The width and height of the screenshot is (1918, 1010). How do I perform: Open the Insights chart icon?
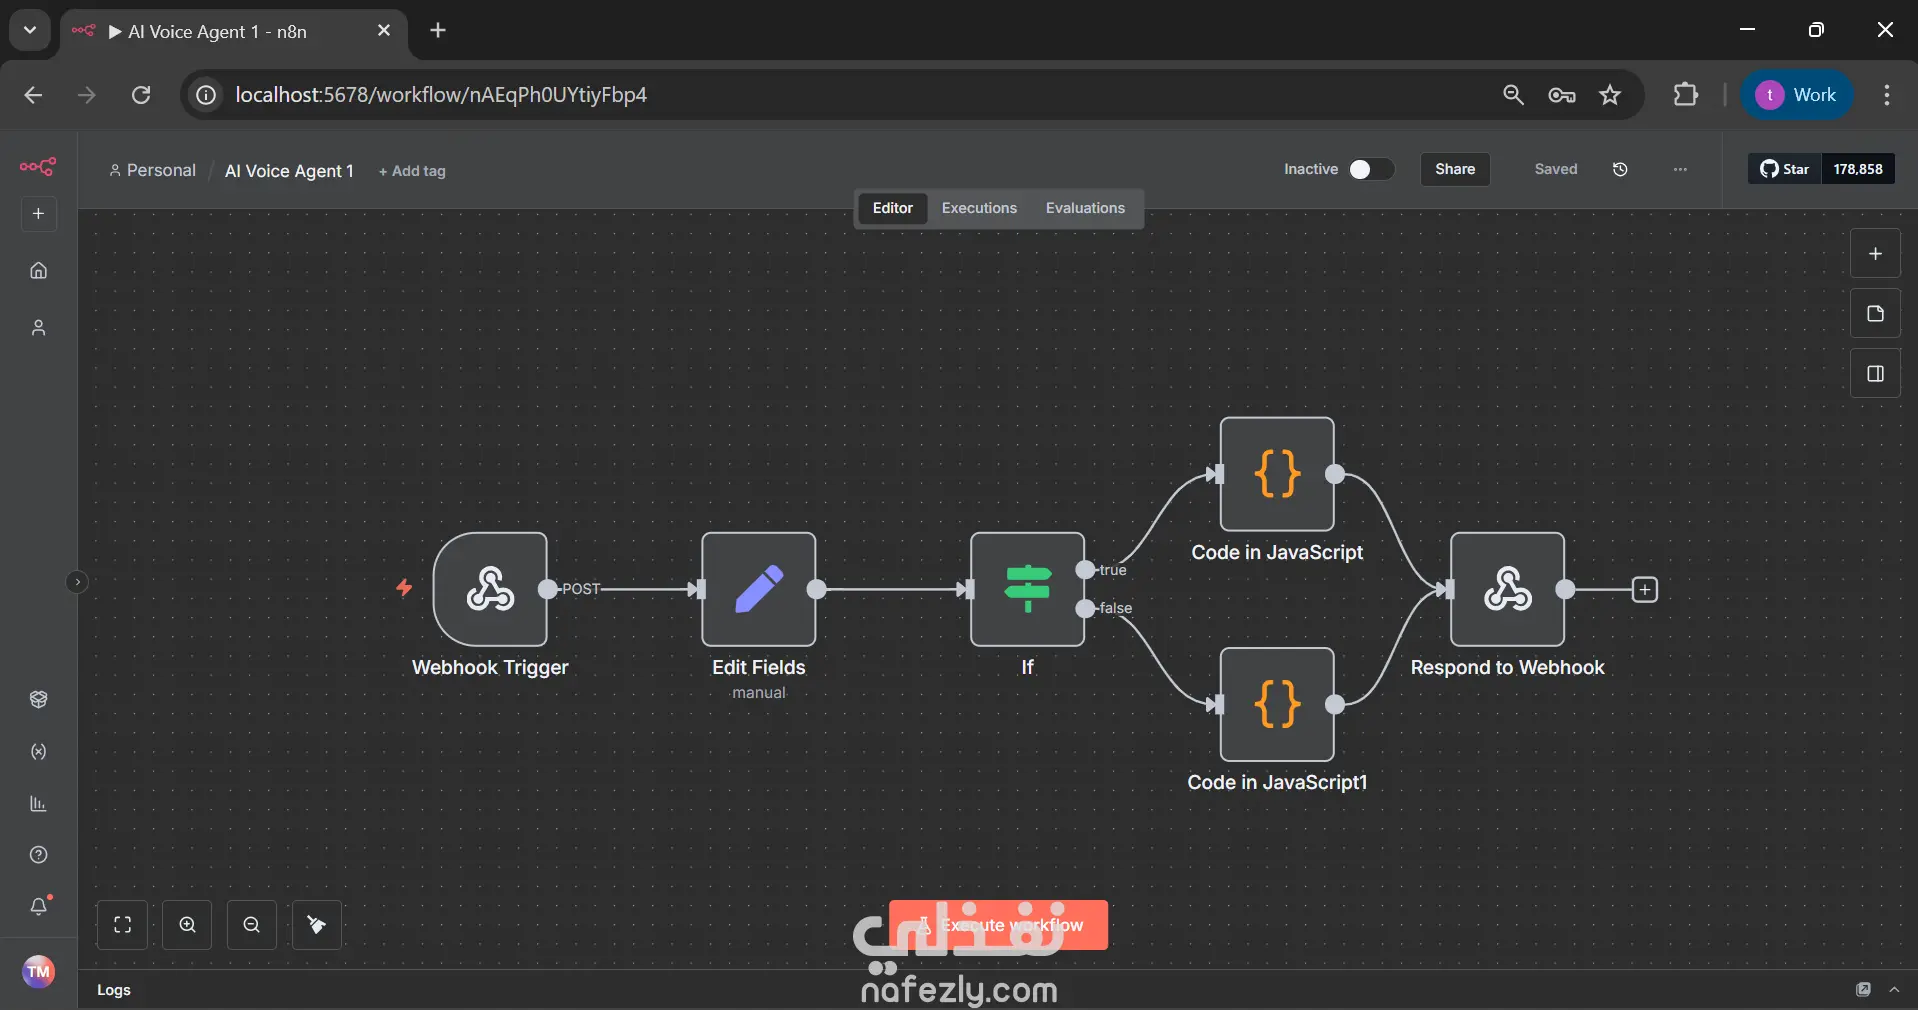click(x=39, y=804)
